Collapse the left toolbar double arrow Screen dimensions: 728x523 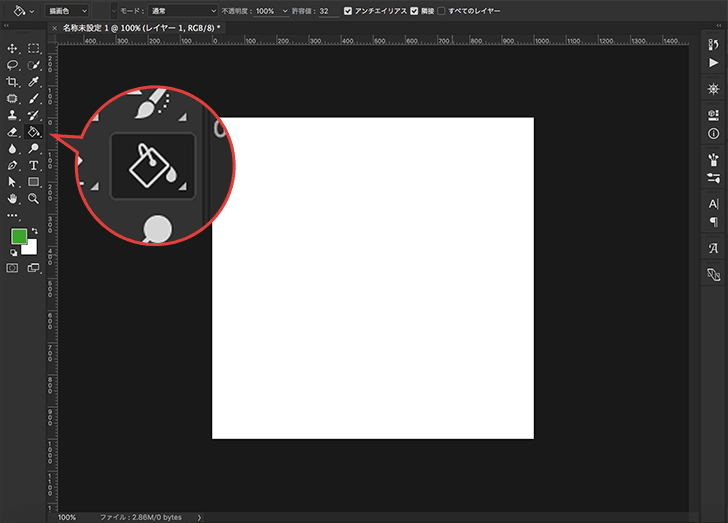(x=6, y=26)
